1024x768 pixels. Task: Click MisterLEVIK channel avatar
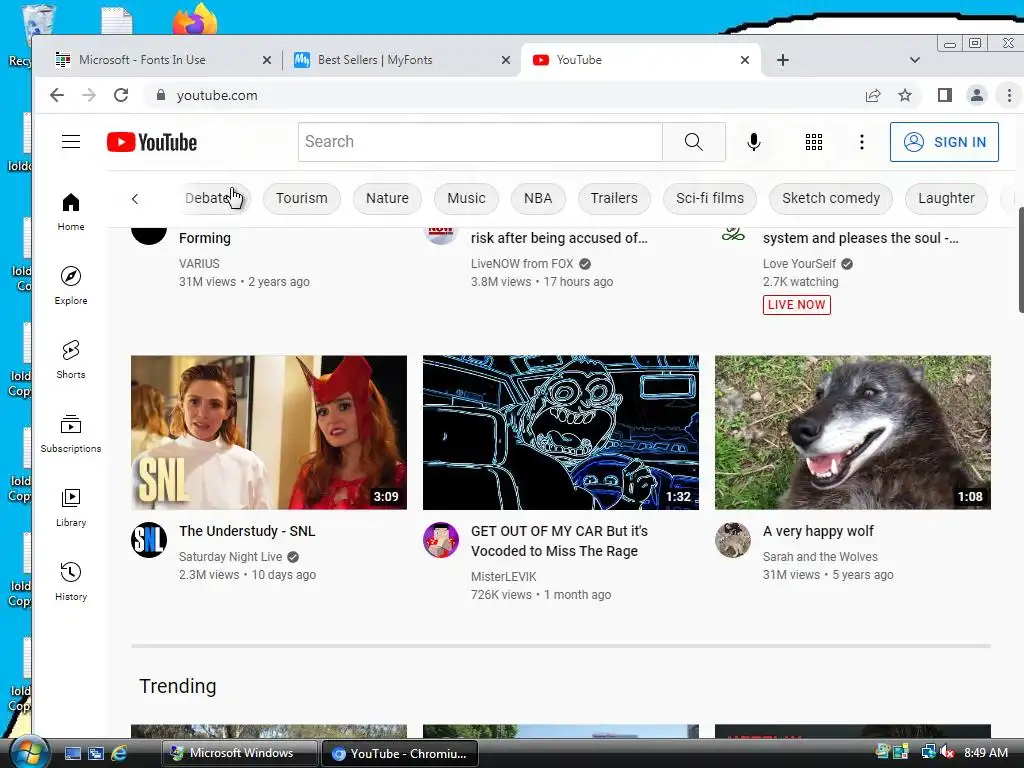point(441,540)
